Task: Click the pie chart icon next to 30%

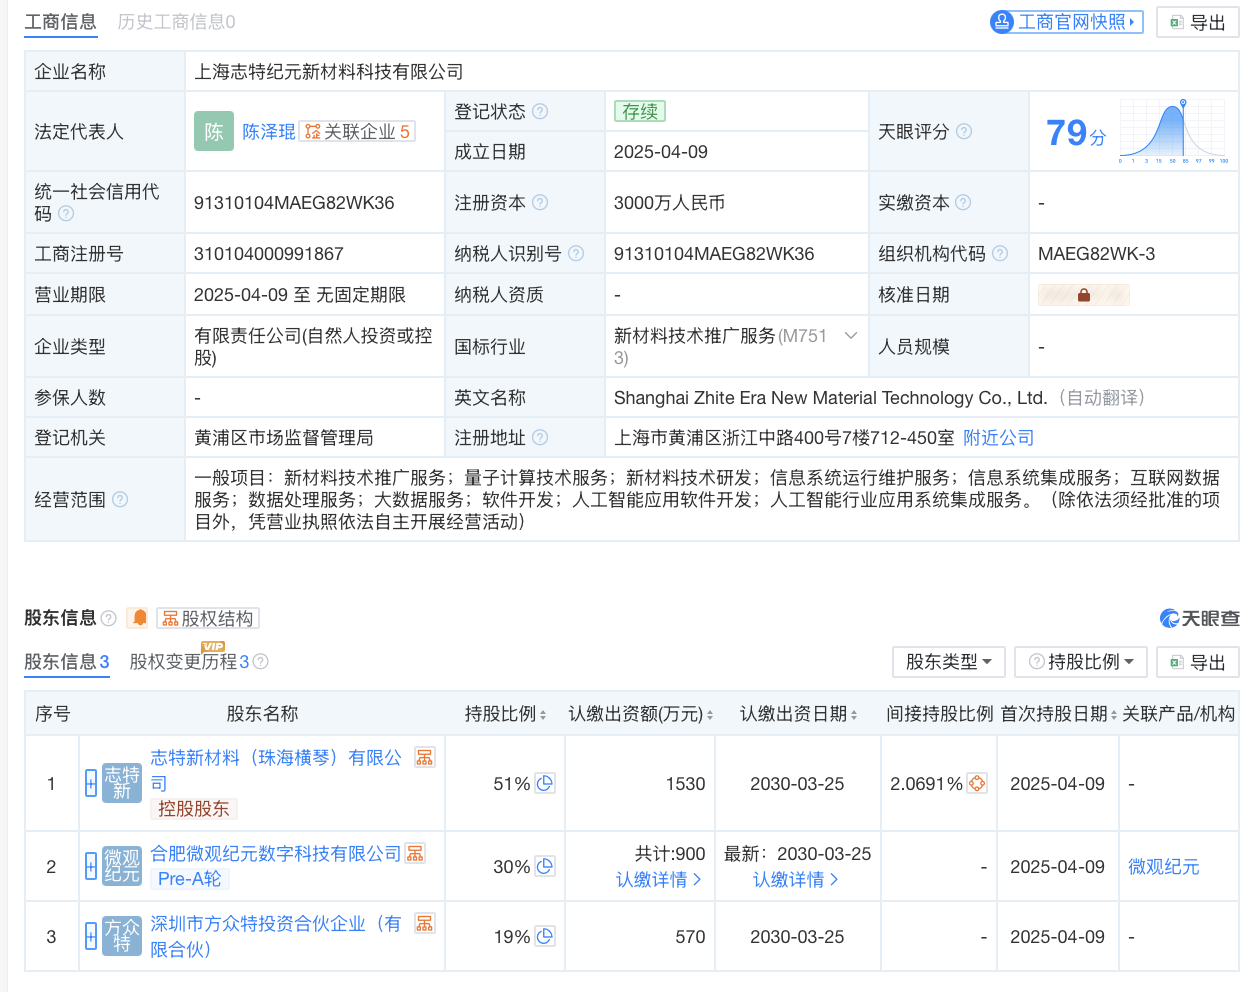Action: [545, 867]
